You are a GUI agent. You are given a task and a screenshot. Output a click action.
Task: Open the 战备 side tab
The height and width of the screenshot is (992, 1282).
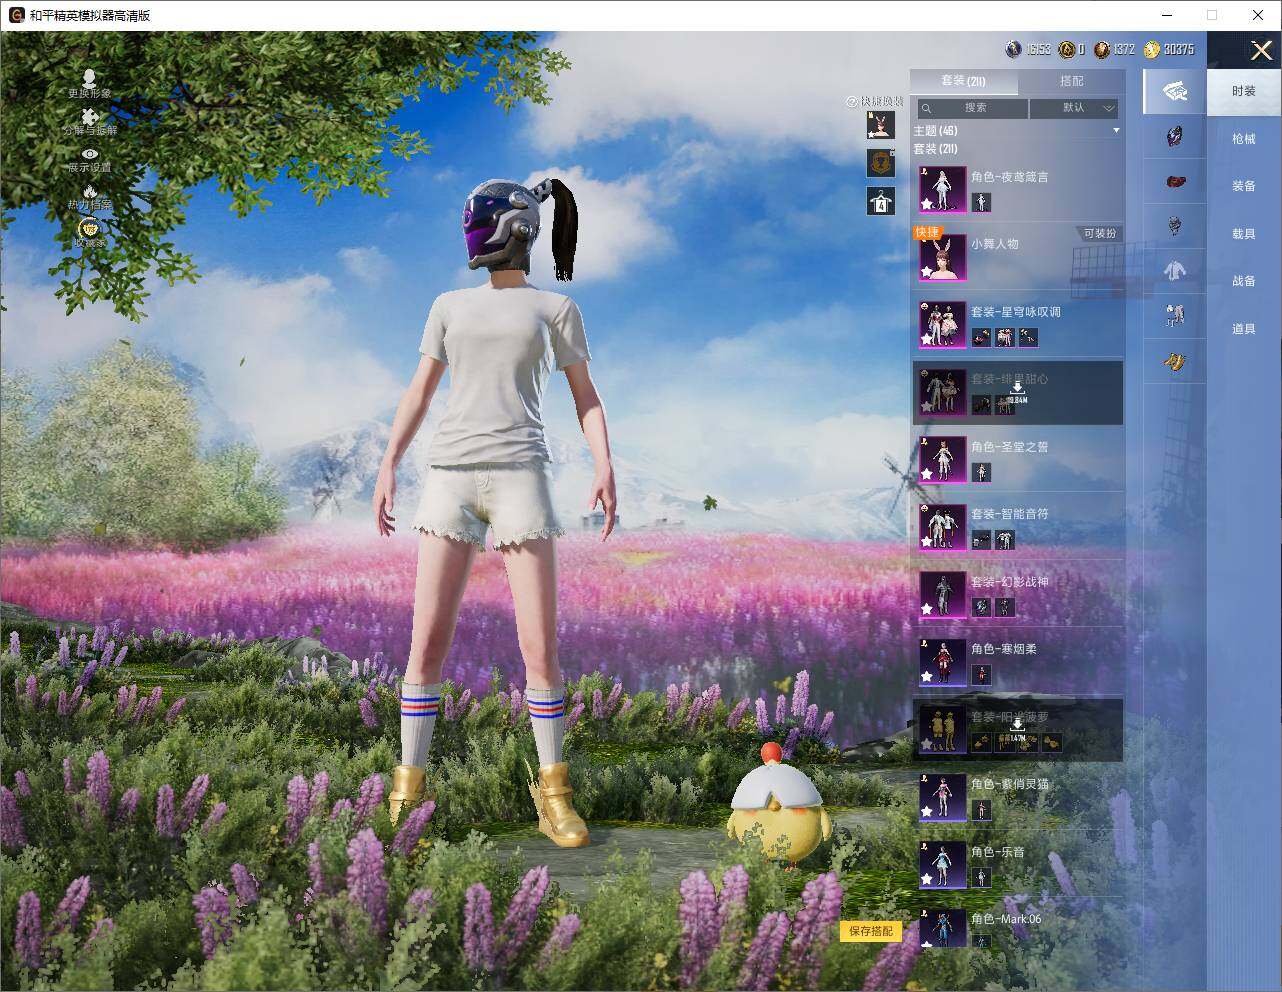coord(1244,281)
